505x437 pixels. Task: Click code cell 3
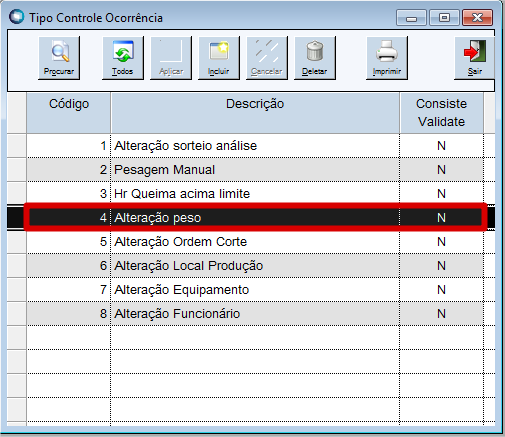(x=69, y=194)
